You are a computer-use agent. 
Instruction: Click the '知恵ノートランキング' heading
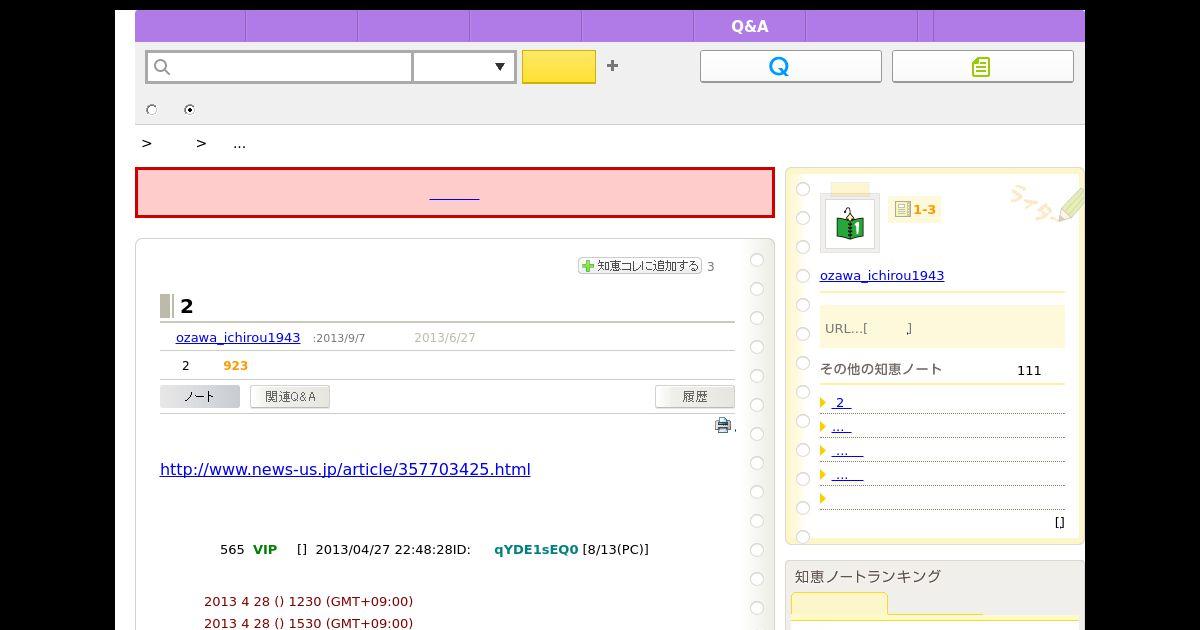tap(868, 576)
